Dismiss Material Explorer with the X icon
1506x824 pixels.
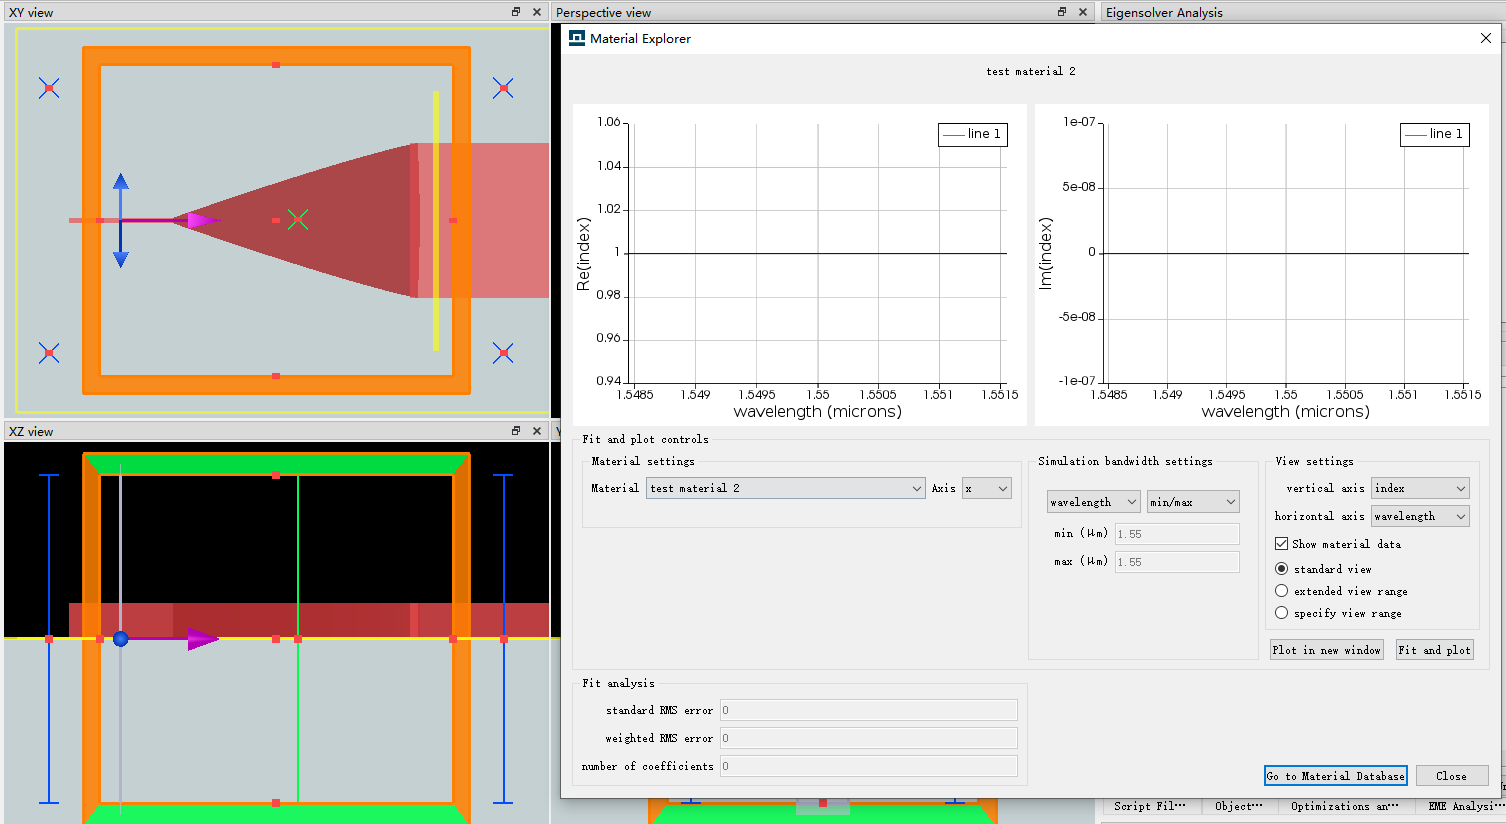[x=1485, y=38]
